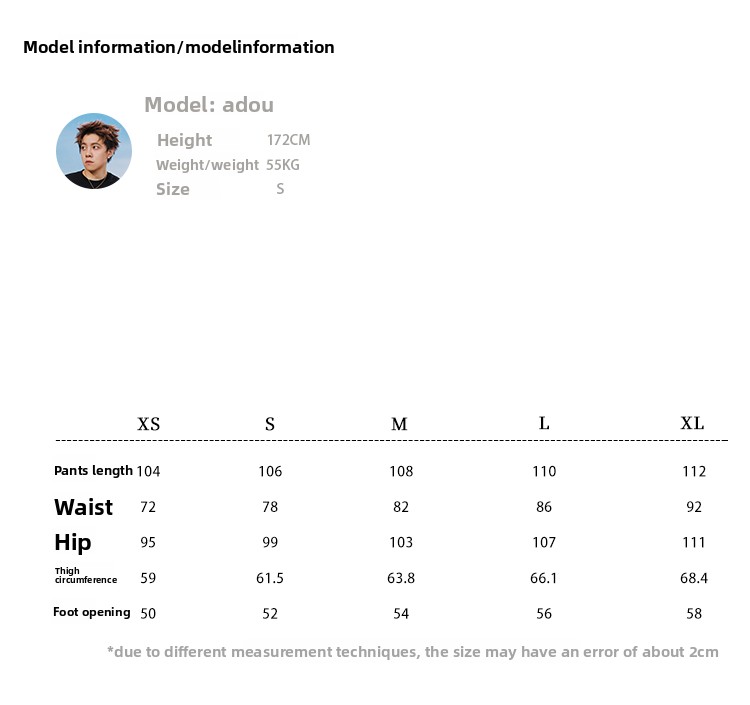Click the thigh circumference value 66.1

point(544,578)
